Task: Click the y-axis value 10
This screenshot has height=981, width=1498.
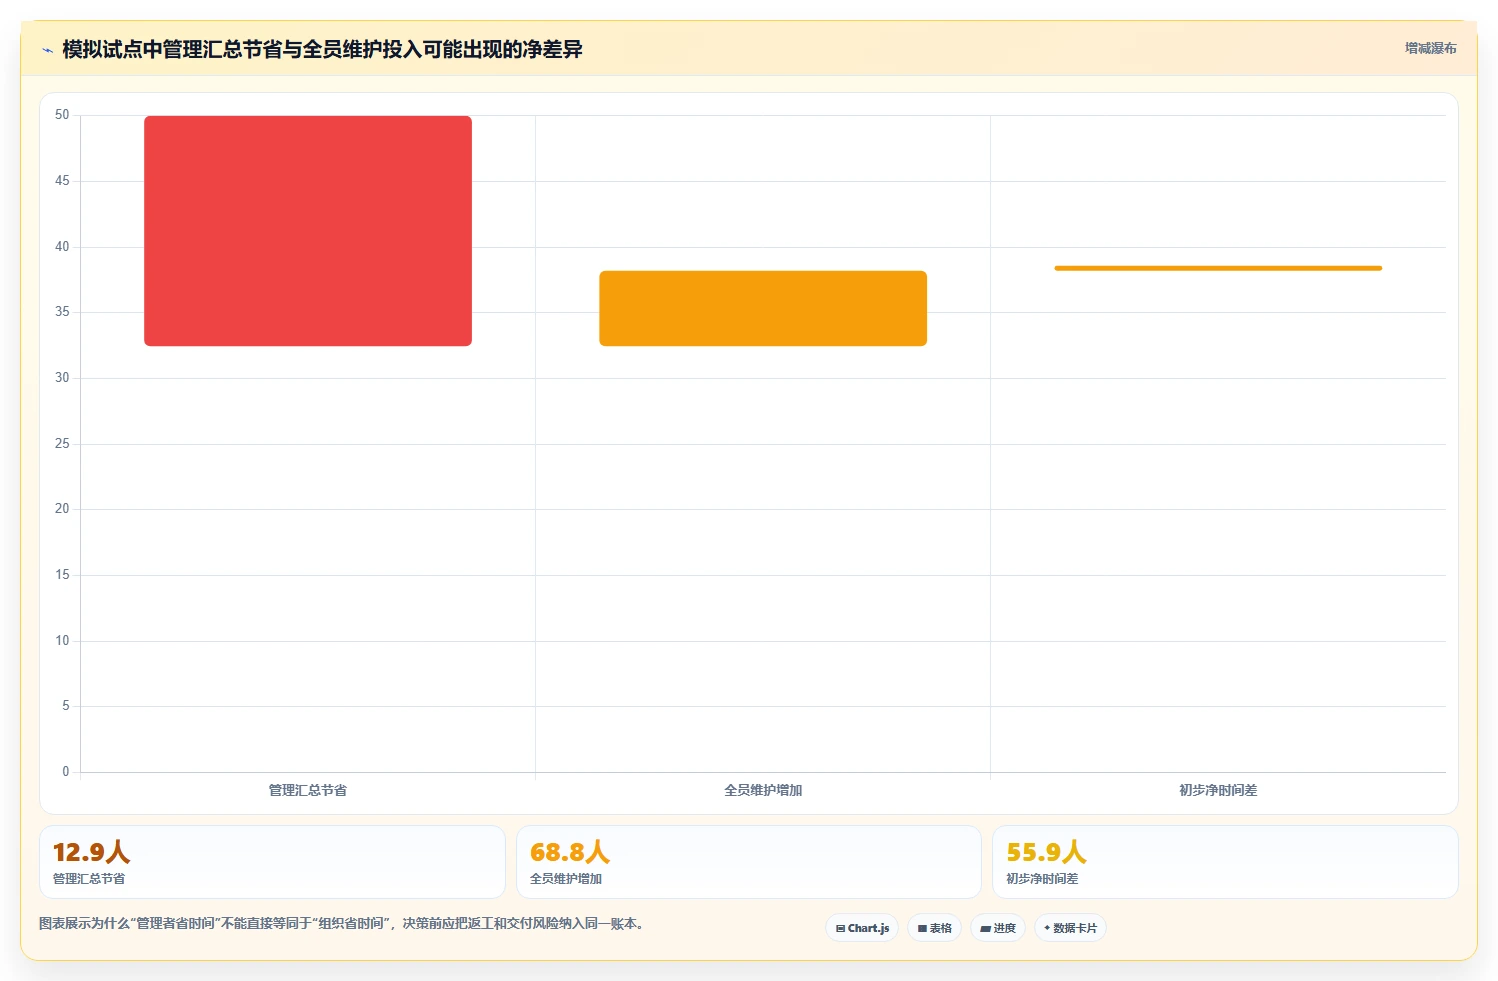Action: 62,640
